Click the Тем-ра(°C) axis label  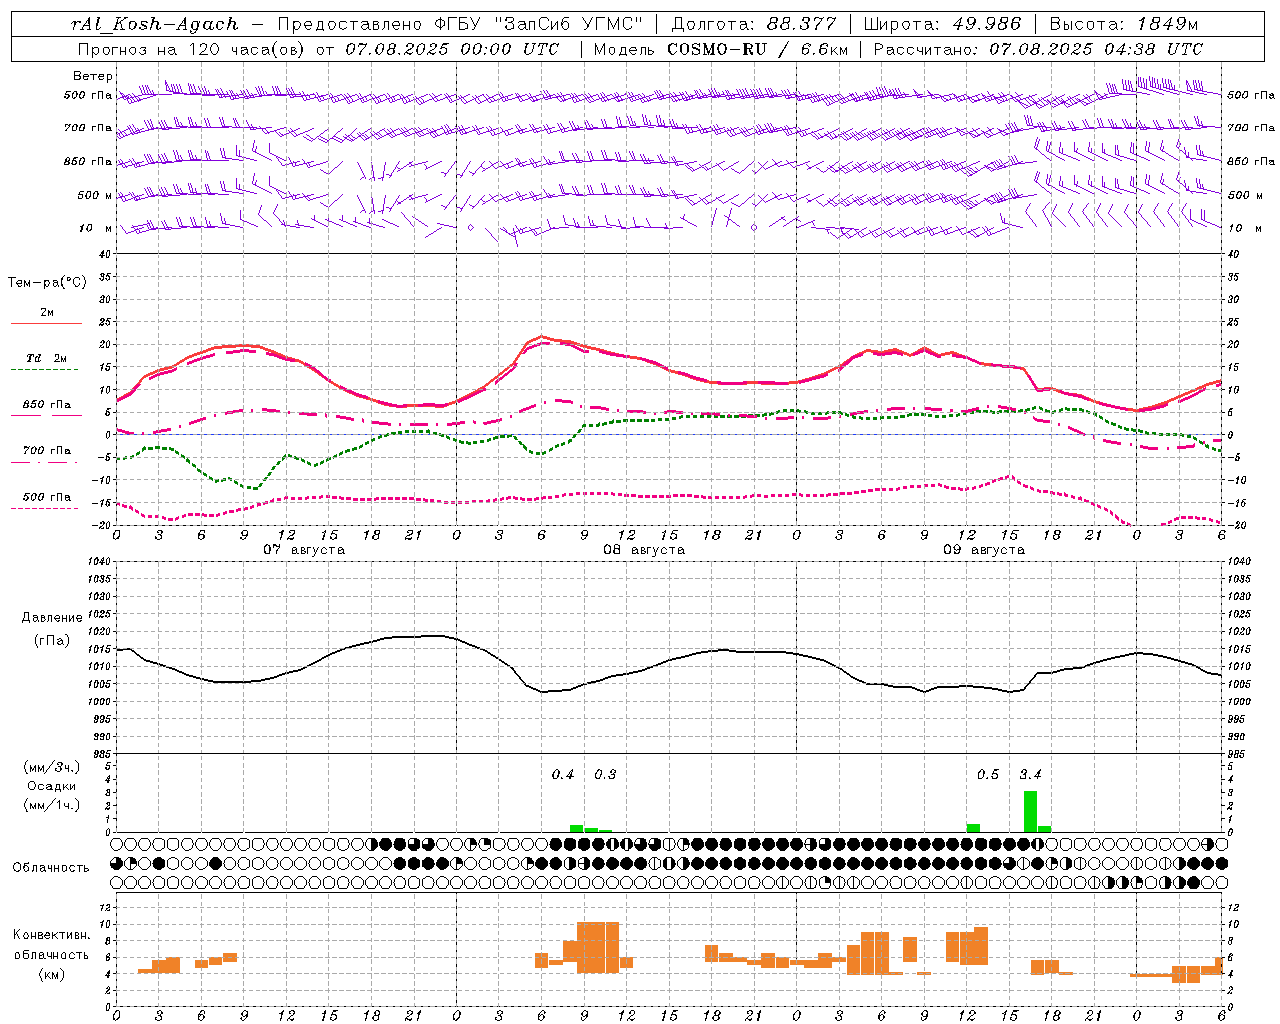[47, 282]
